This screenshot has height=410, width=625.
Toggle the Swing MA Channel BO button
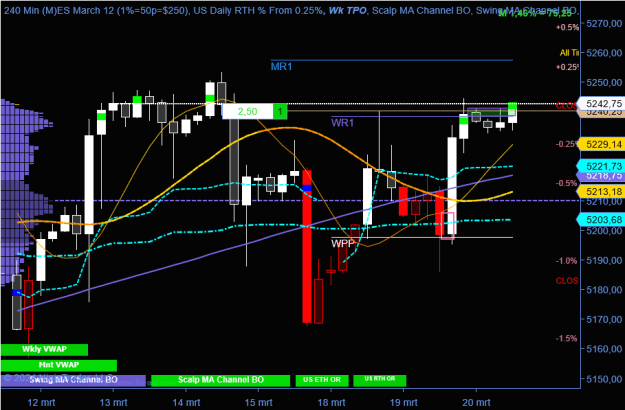coord(73,380)
